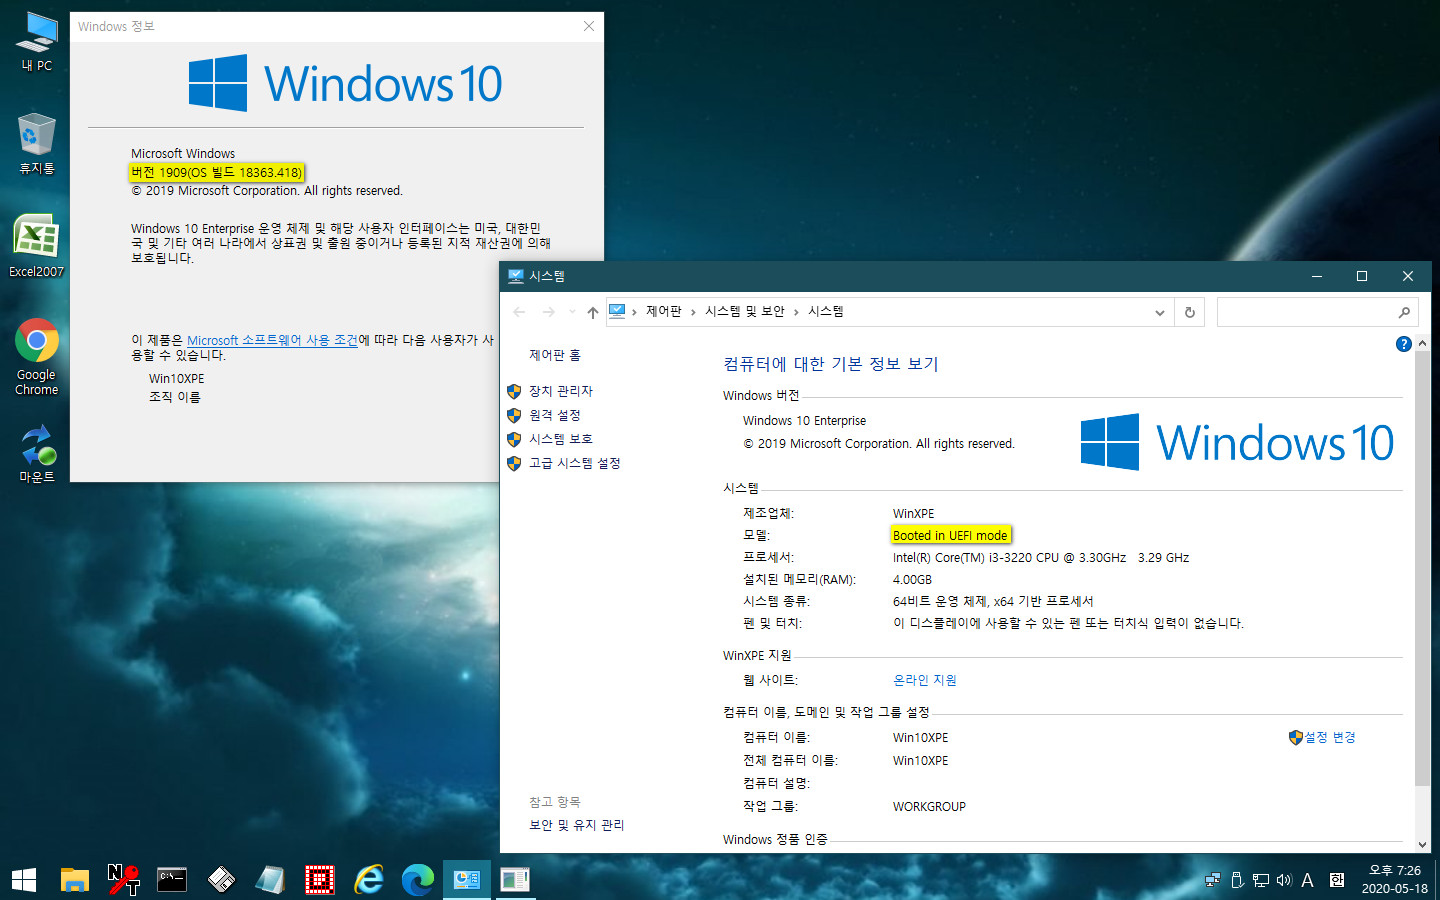
Task: Open the Windows Start menu
Action: pyautogui.click(x=24, y=879)
